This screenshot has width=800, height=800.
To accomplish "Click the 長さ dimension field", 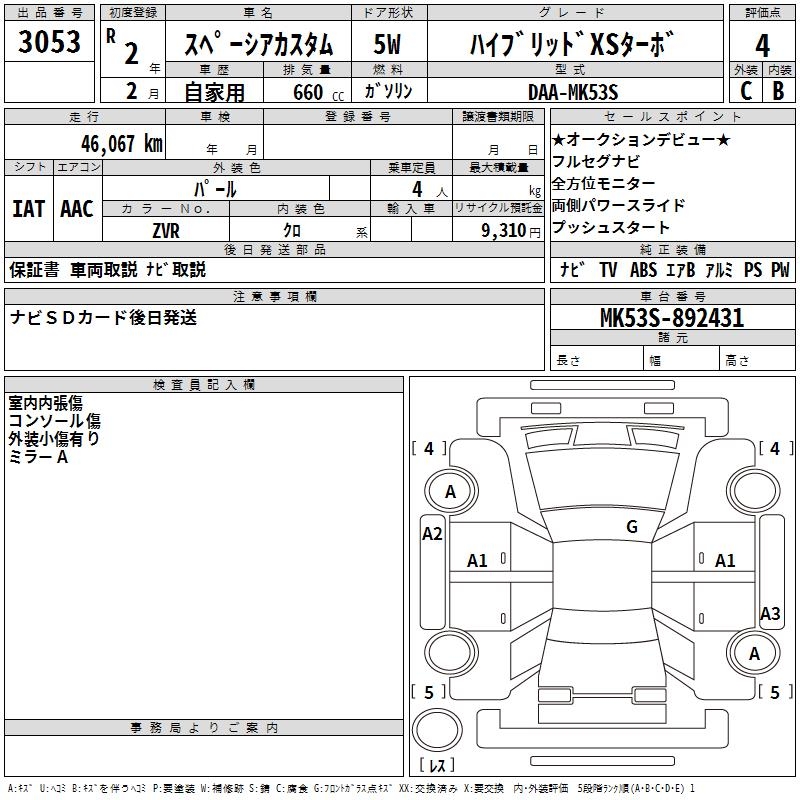I will pos(596,360).
